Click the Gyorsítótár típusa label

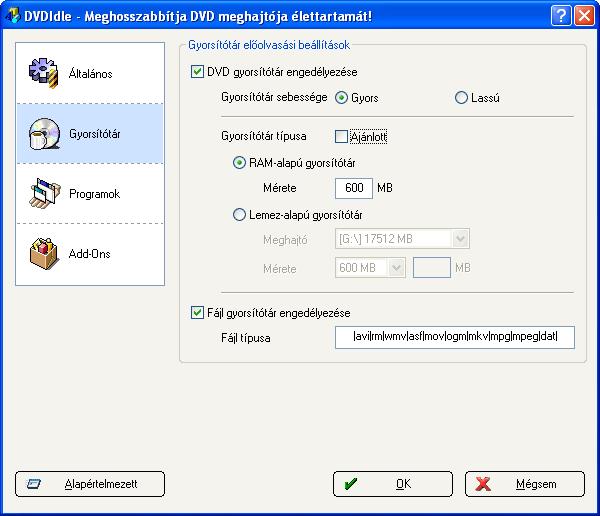tap(264, 136)
